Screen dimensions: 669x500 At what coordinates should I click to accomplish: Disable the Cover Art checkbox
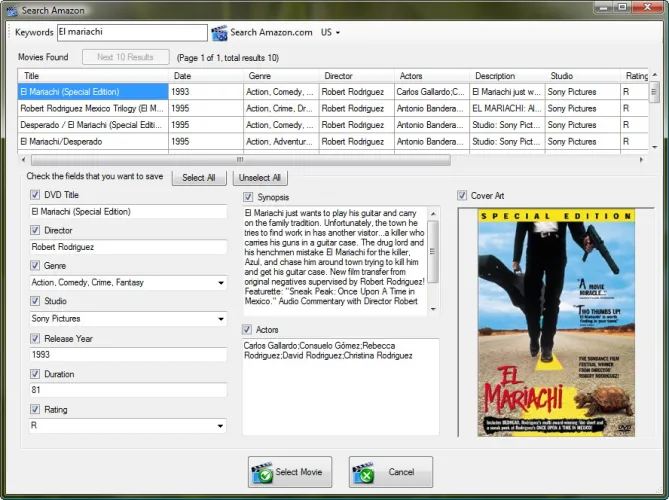pos(462,195)
